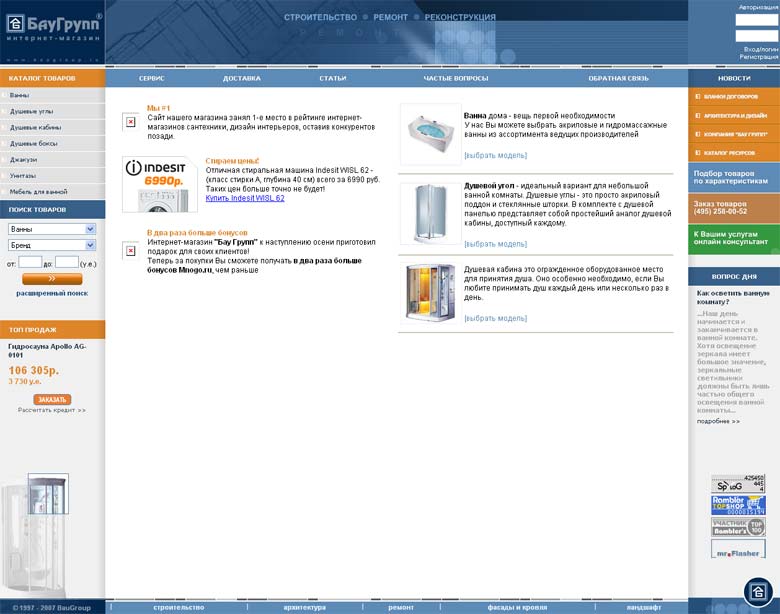Open the shower corner product image
This screenshot has height=614, width=780.
[x=430, y=213]
